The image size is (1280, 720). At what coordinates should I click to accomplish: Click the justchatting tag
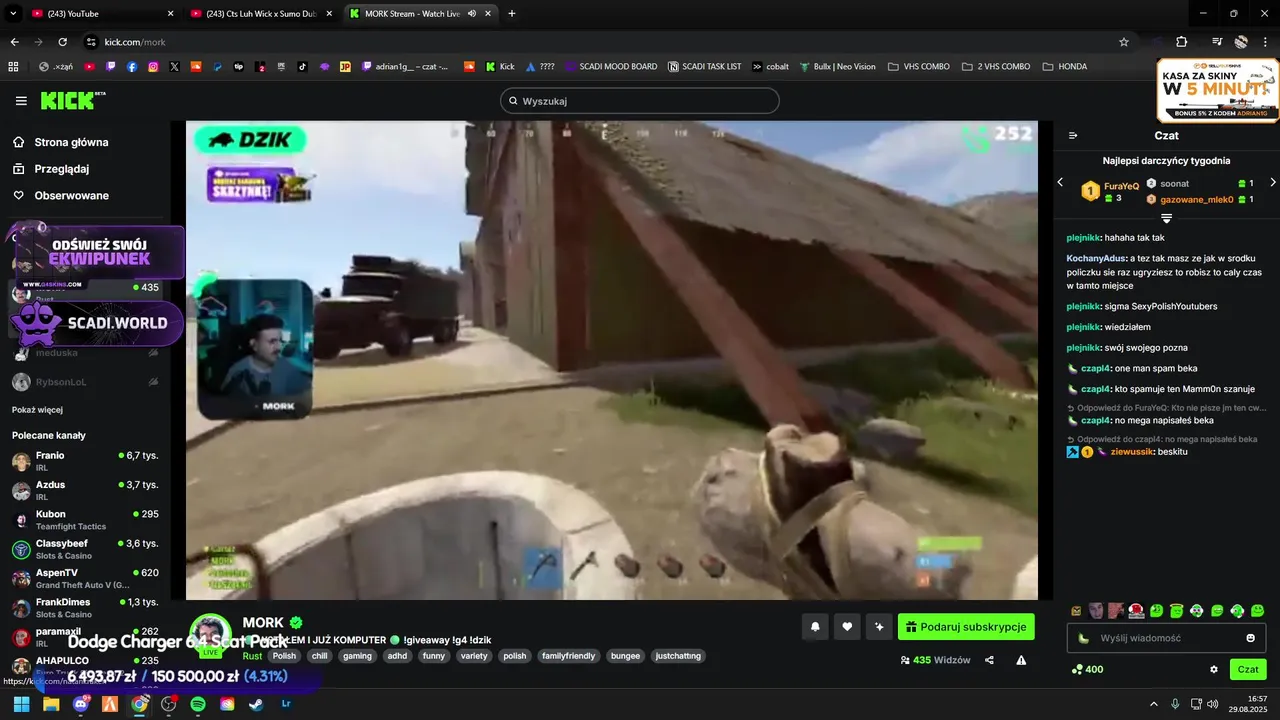click(678, 656)
